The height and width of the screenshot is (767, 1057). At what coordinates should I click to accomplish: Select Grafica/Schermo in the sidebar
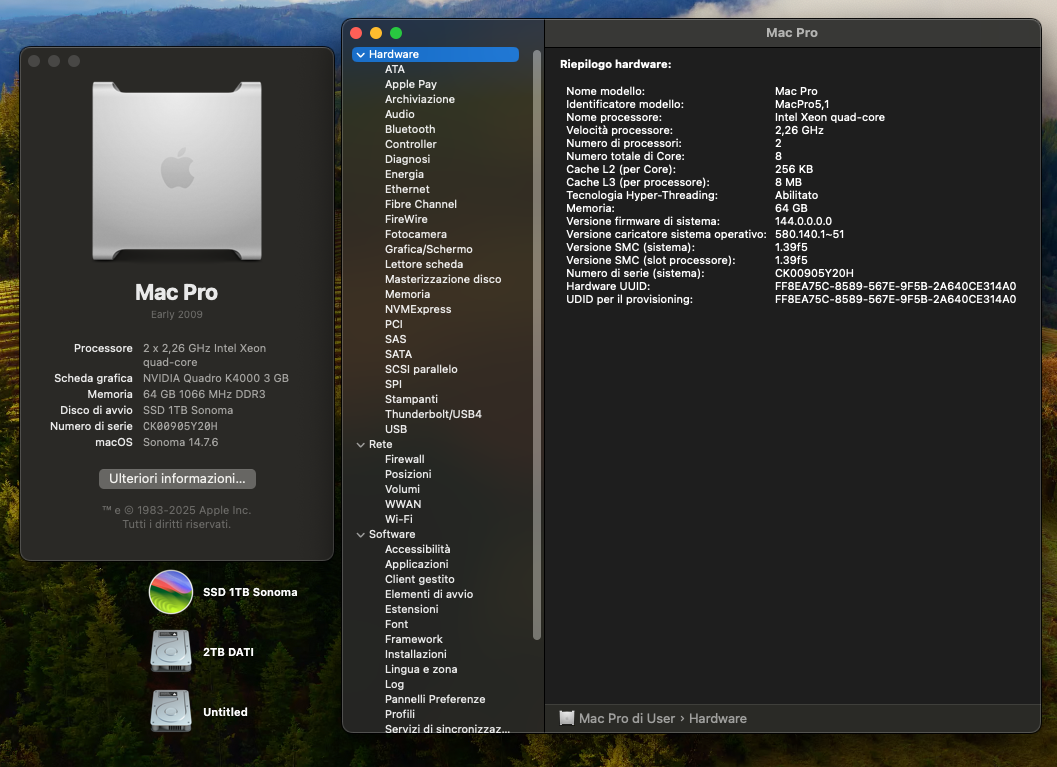pyautogui.click(x=429, y=249)
